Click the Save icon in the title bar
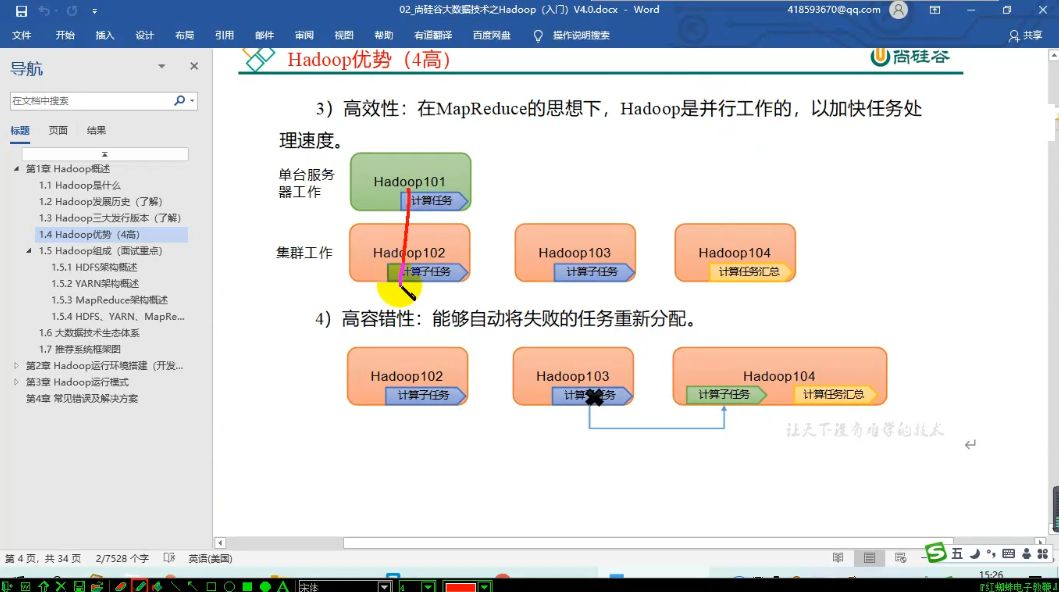The height and width of the screenshot is (592, 1059). [x=21, y=10]
